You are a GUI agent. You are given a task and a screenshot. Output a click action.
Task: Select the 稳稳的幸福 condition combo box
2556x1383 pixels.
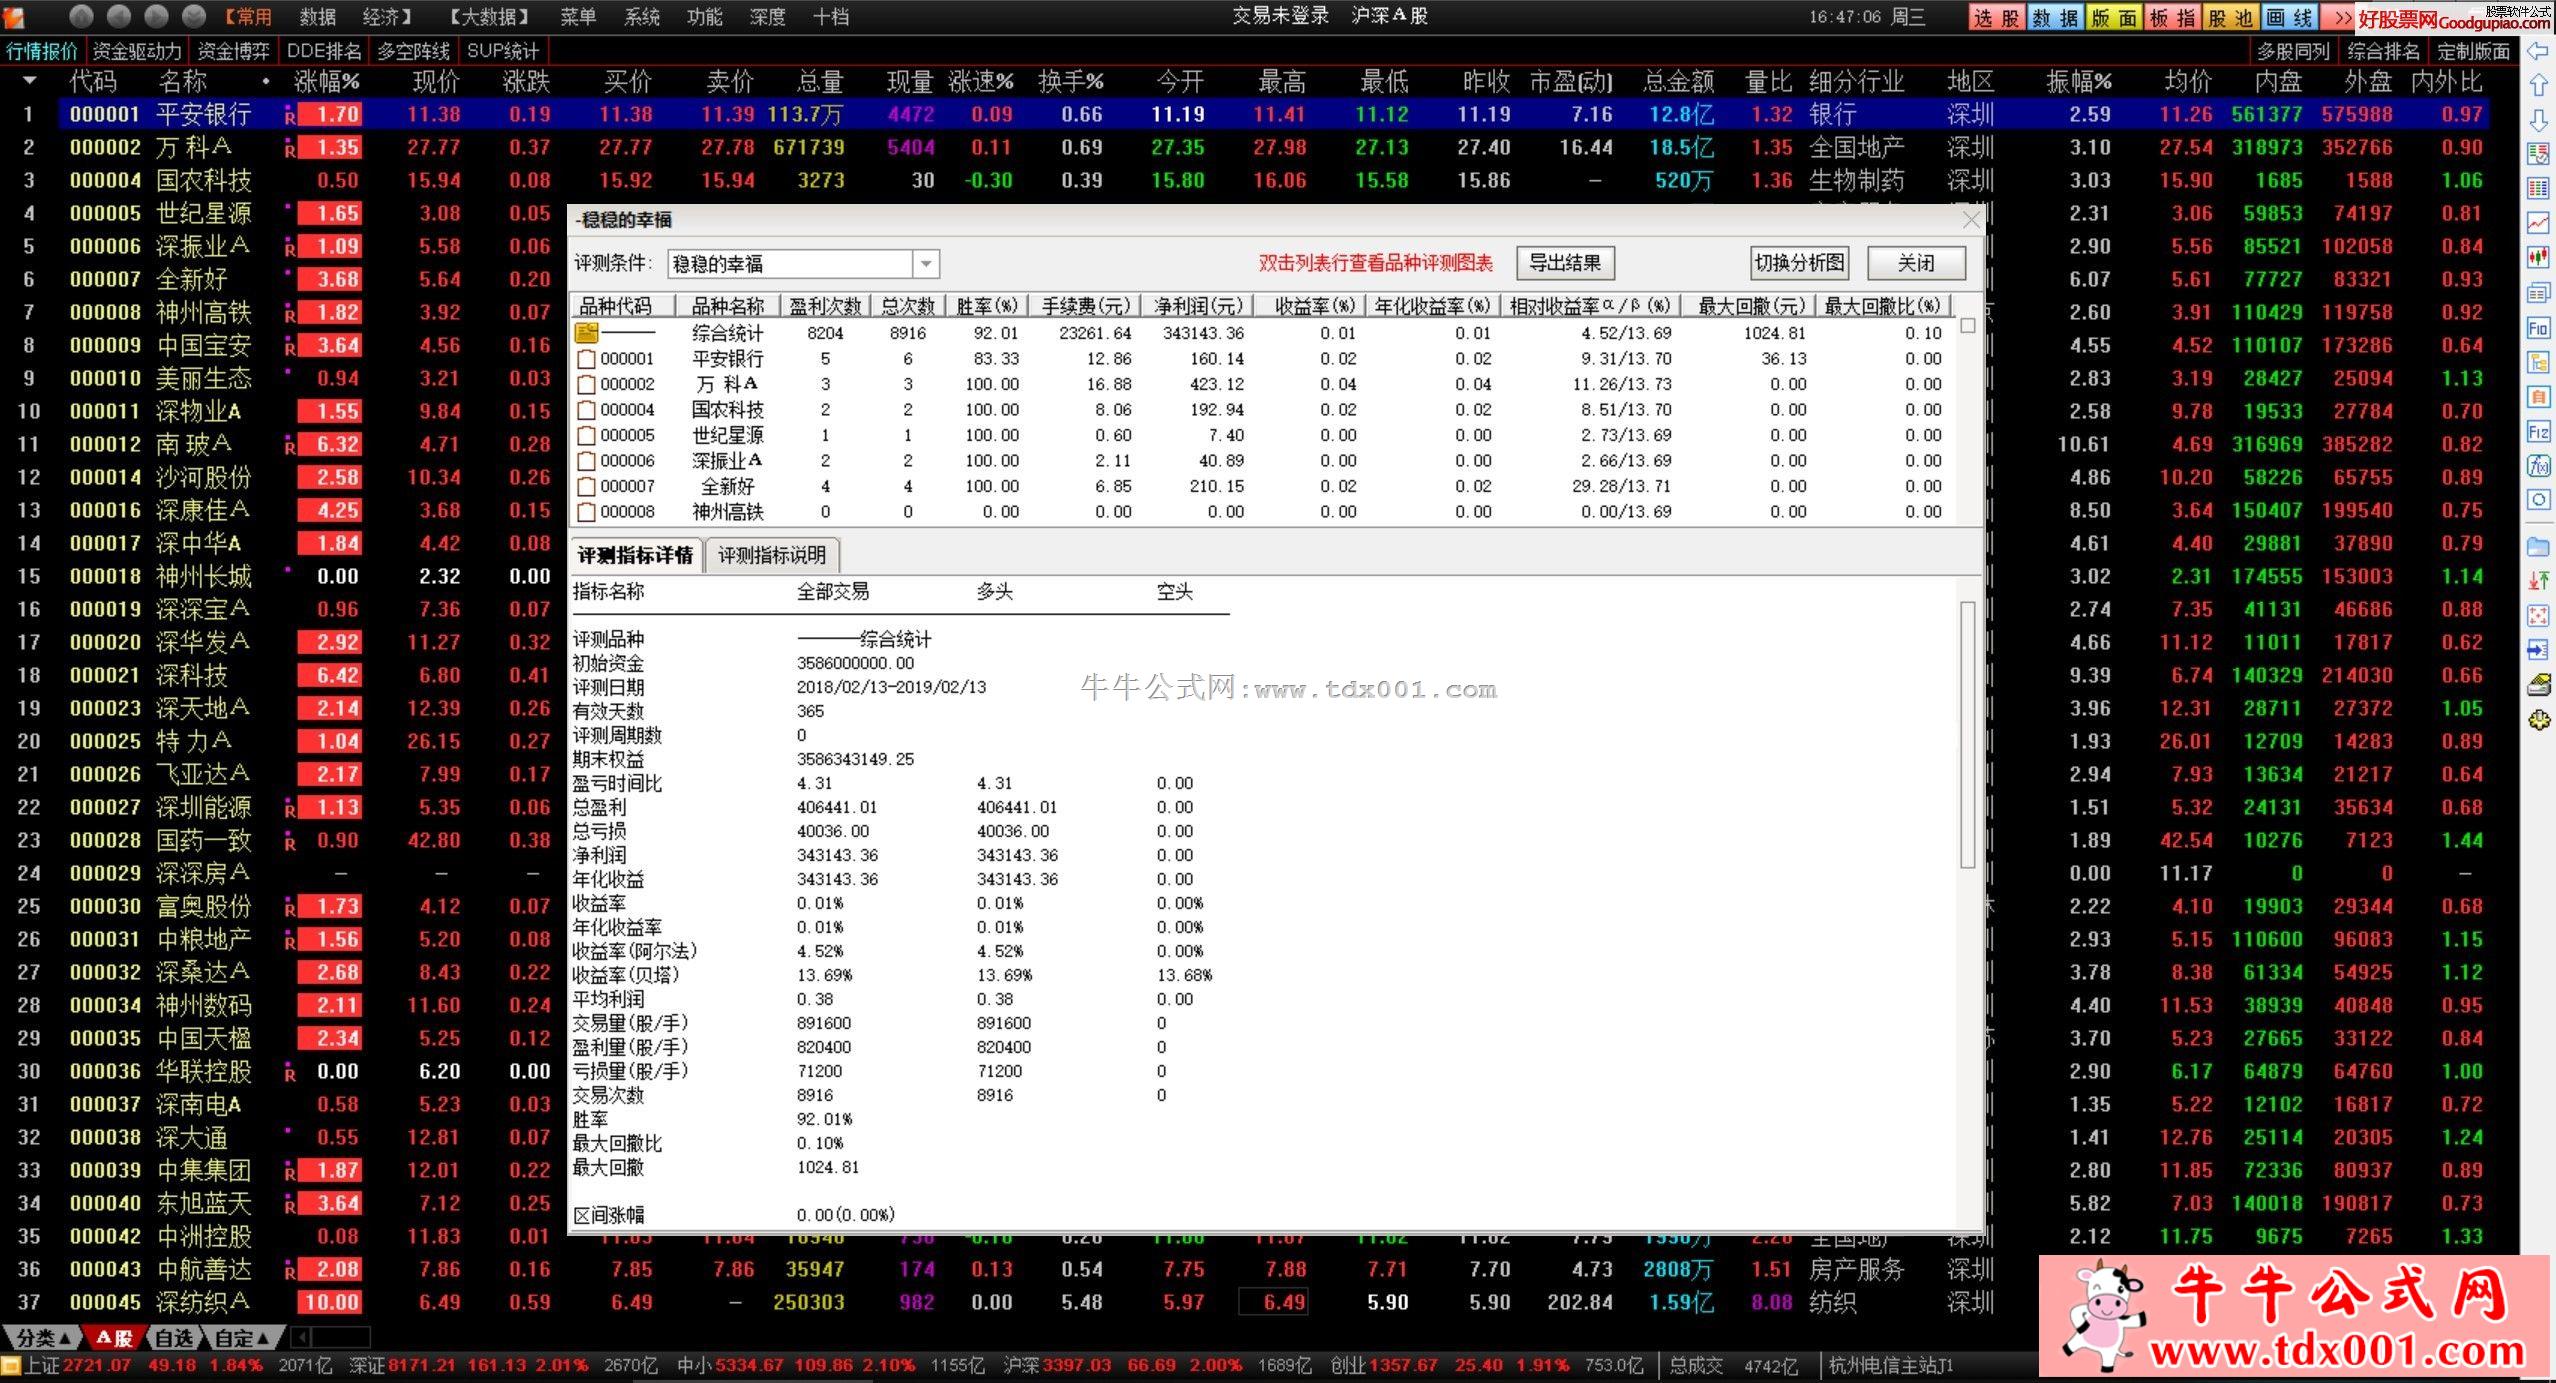coord(803,264)
